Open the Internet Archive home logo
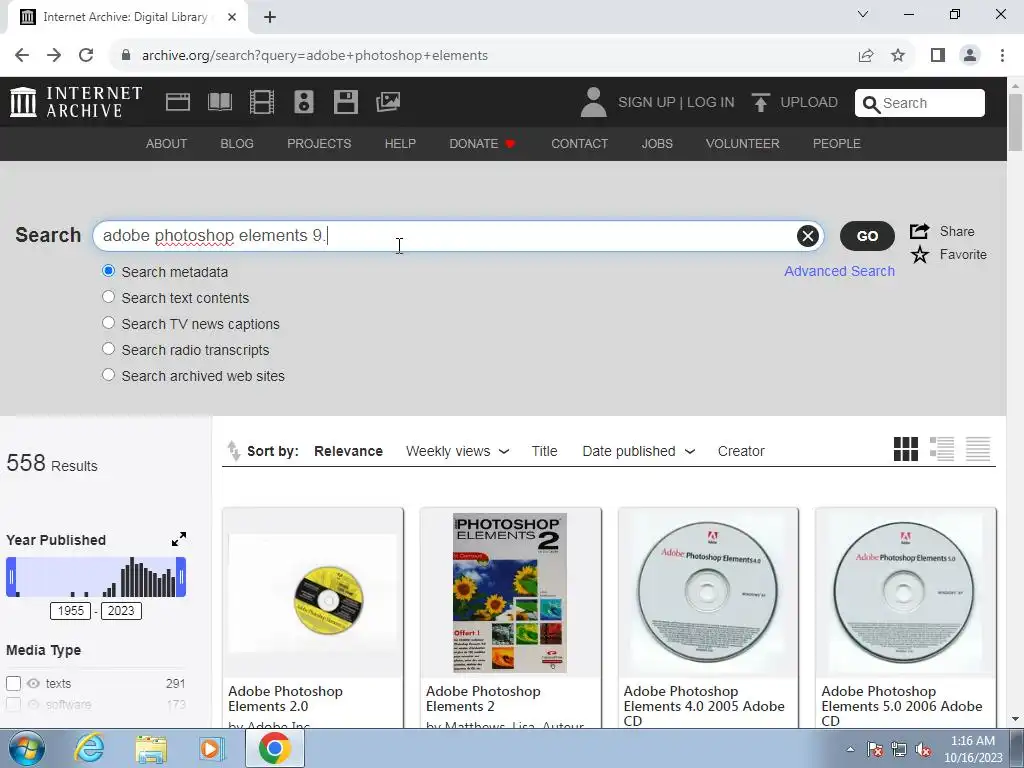1024x768 pixels. tap(76, 102)
